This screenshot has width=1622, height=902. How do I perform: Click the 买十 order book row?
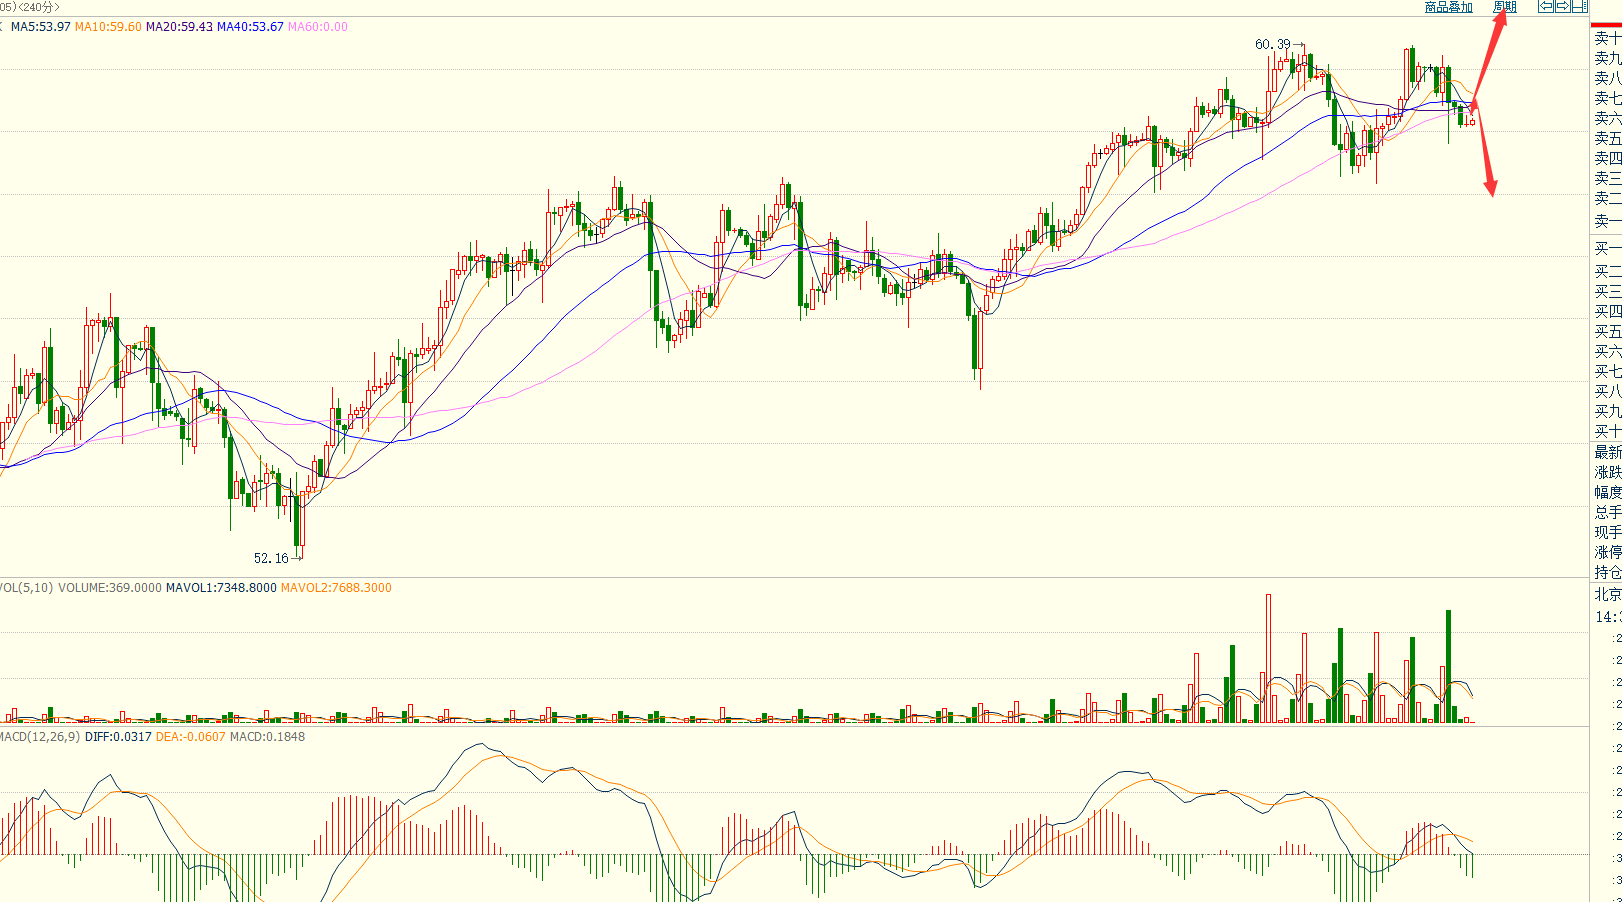coord(1607,431)
